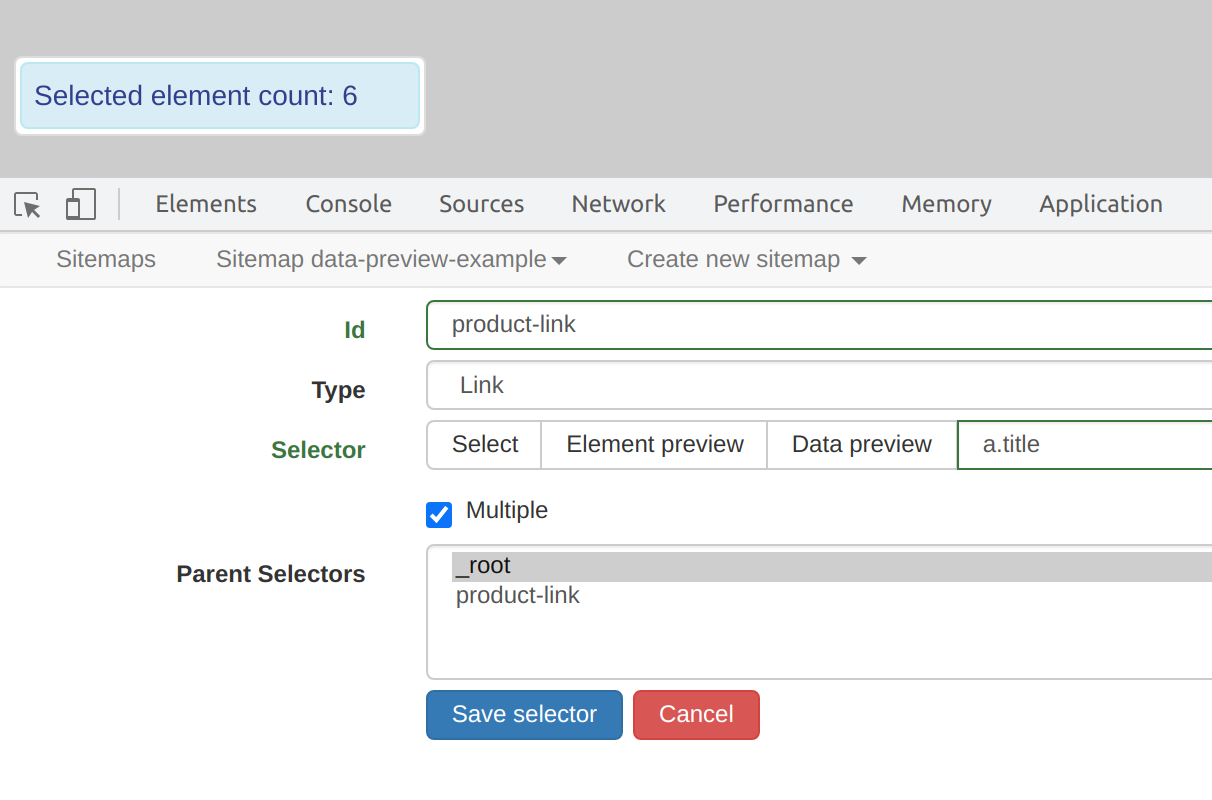Open the Type dropdown showing Link
This screenshot has height=800, width=1212.
pyautogui.click(x=700, y=384)
